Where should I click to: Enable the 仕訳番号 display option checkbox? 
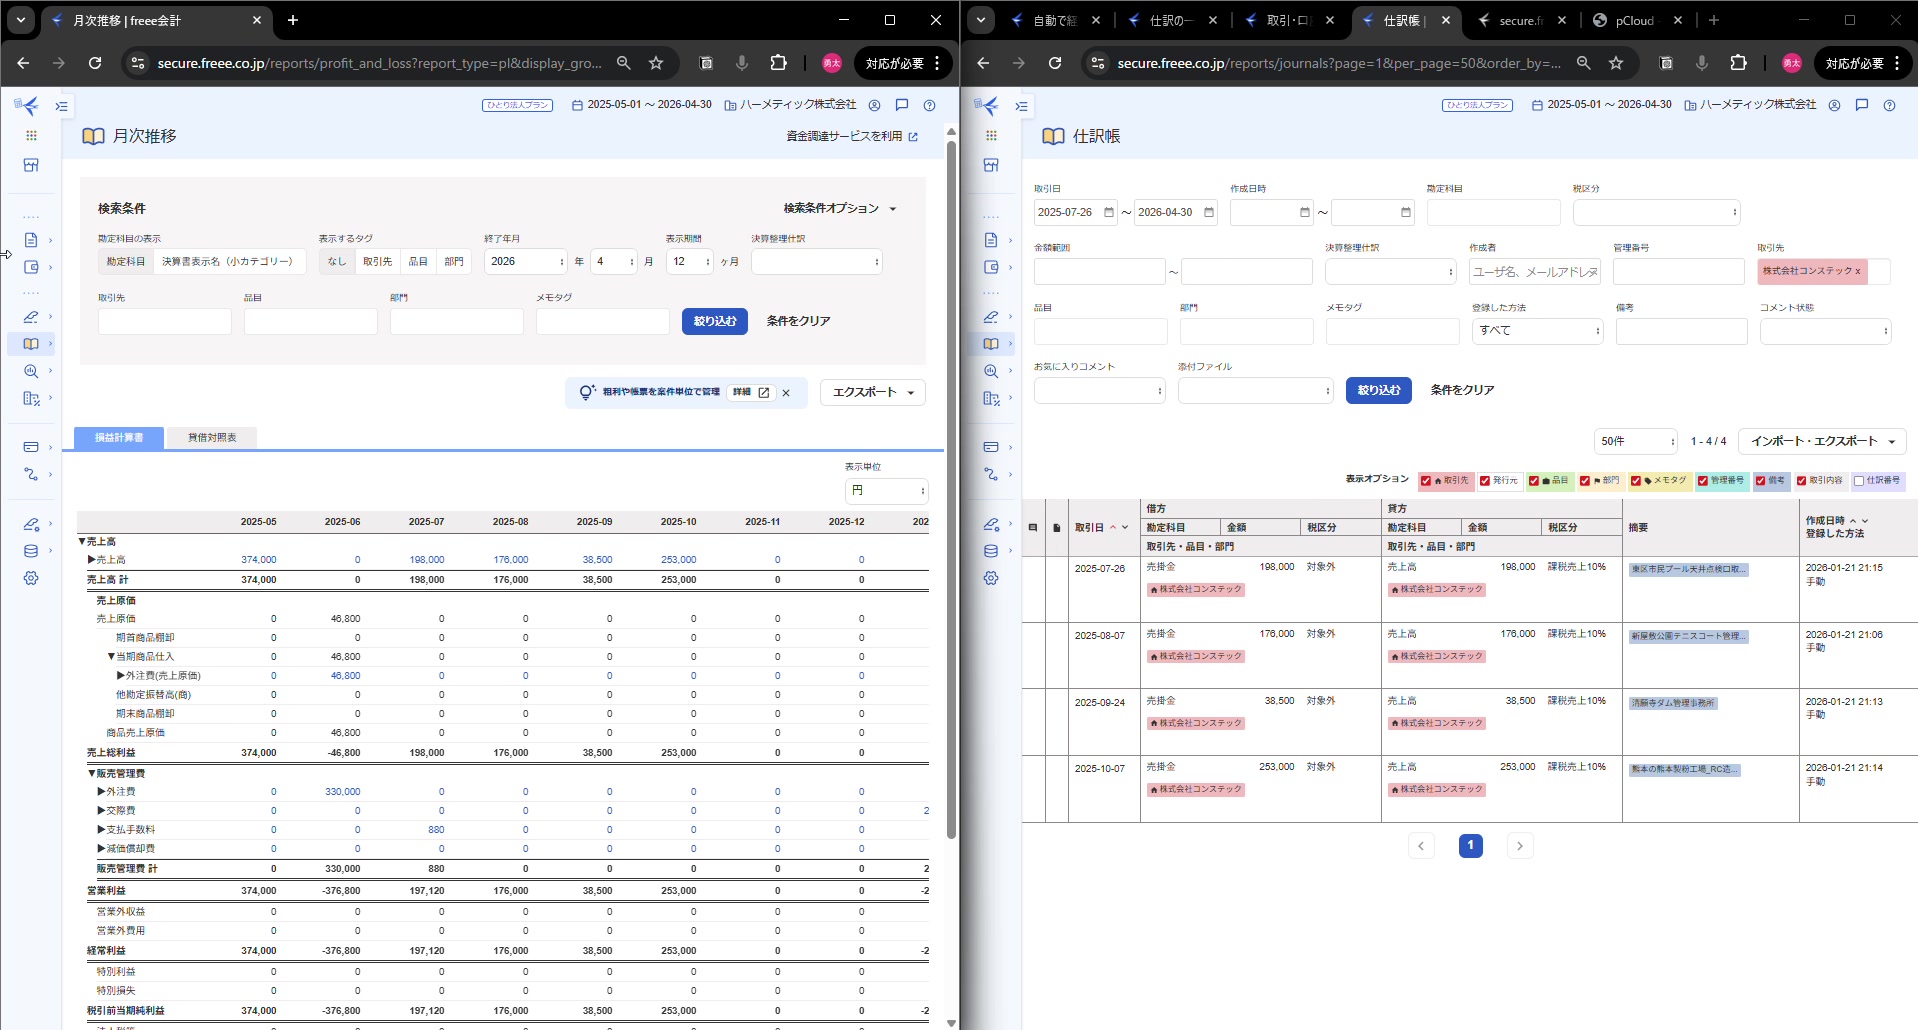click(1859, 481)
